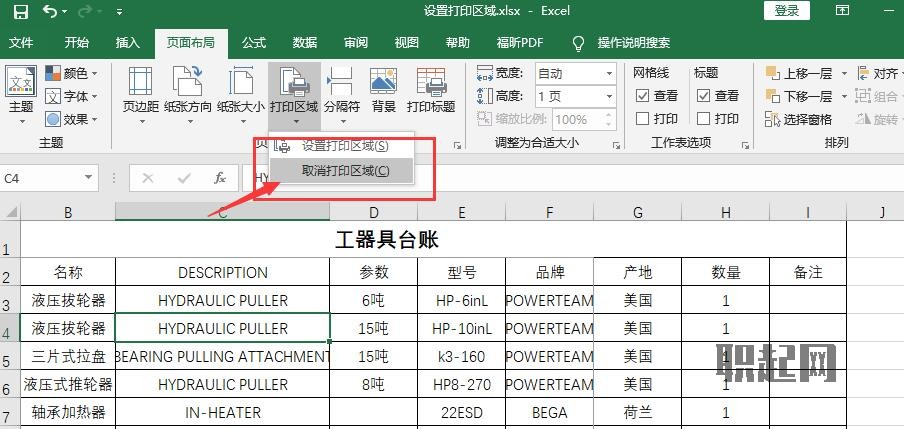Toggle the 标题 查看 checkbox
This screenshot has height=429, width=904.
click(x=703, y=96)
